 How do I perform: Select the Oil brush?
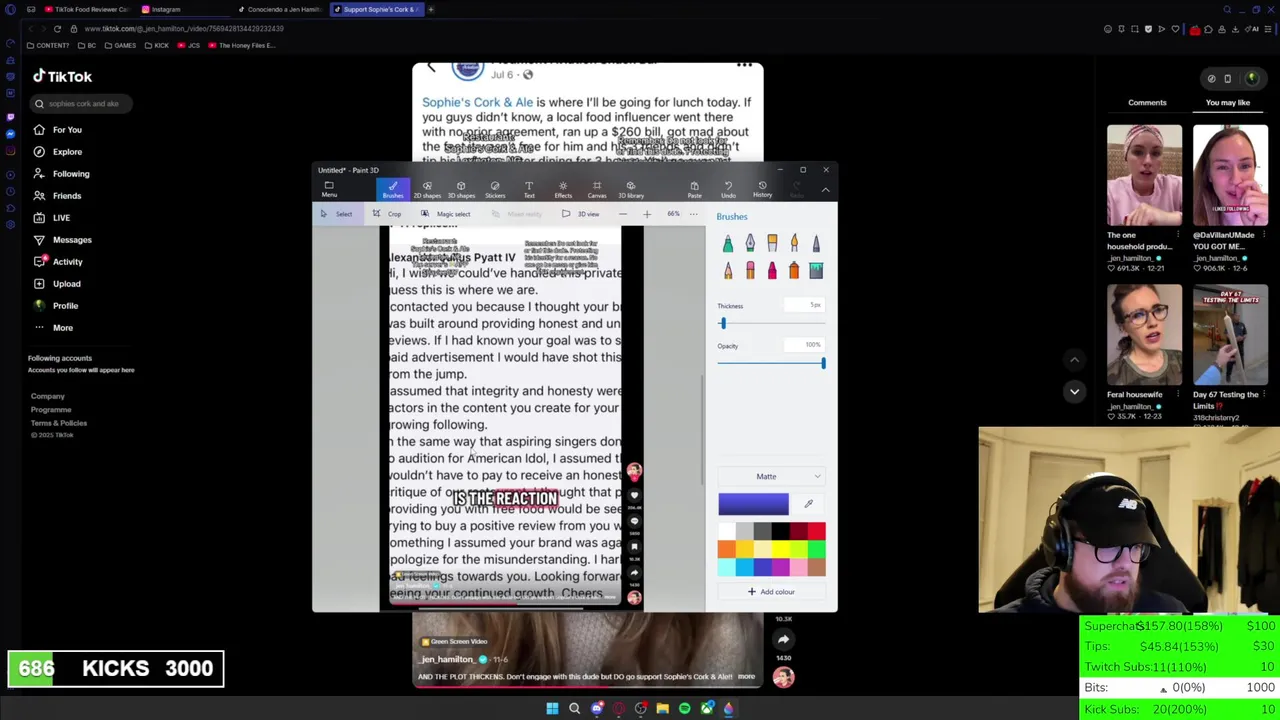pyautogui.click(x=772, y=243)
